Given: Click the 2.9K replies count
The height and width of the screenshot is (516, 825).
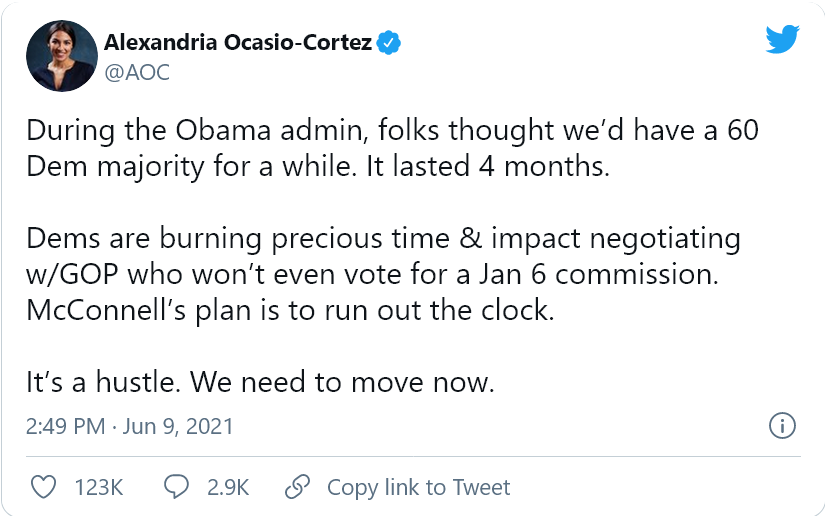Looking at the screenshot, I should (x=227, y=487).
